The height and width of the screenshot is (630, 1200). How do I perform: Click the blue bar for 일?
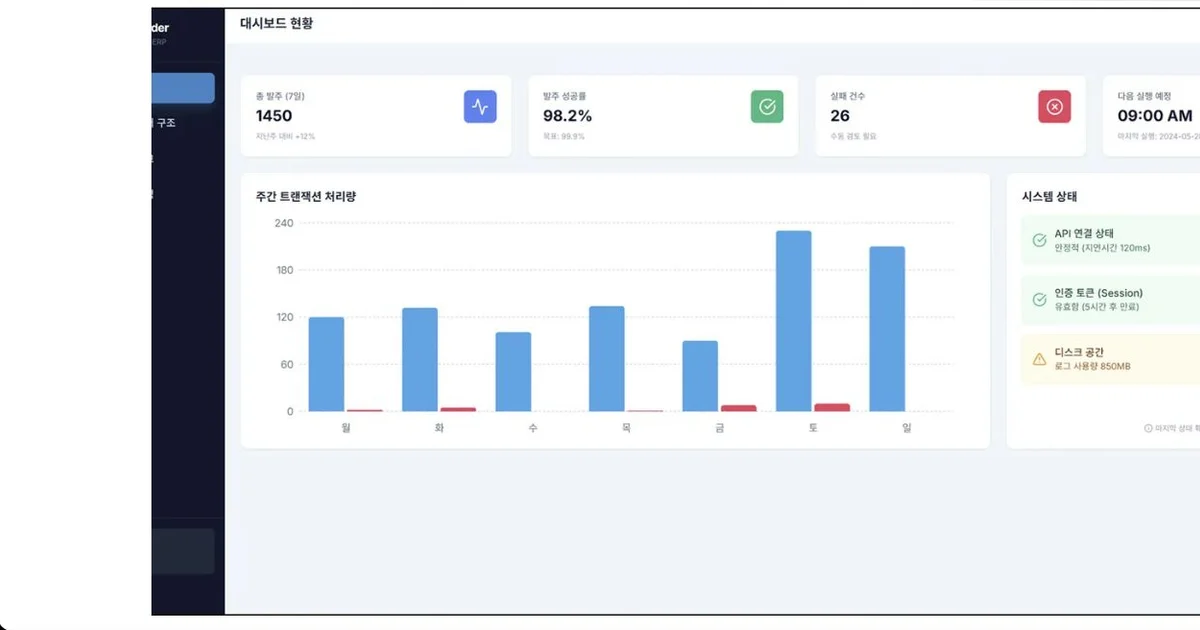click(x=887, y=329)
